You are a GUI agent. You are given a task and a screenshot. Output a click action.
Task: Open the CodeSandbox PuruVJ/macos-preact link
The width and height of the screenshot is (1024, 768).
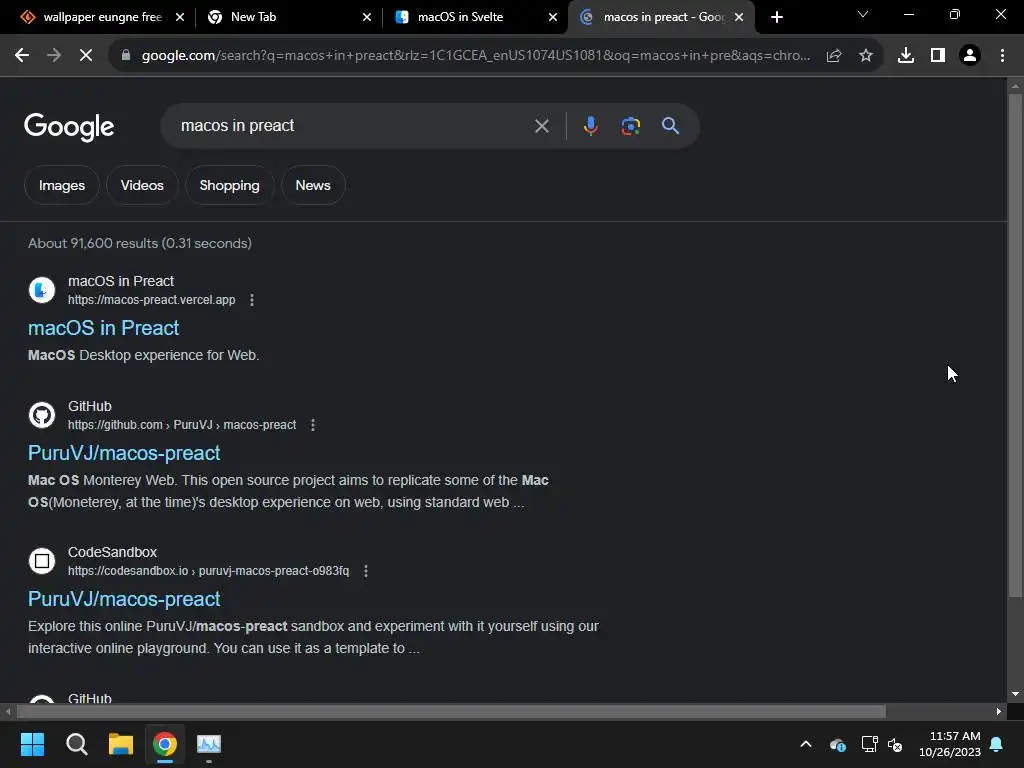[124, 599]
